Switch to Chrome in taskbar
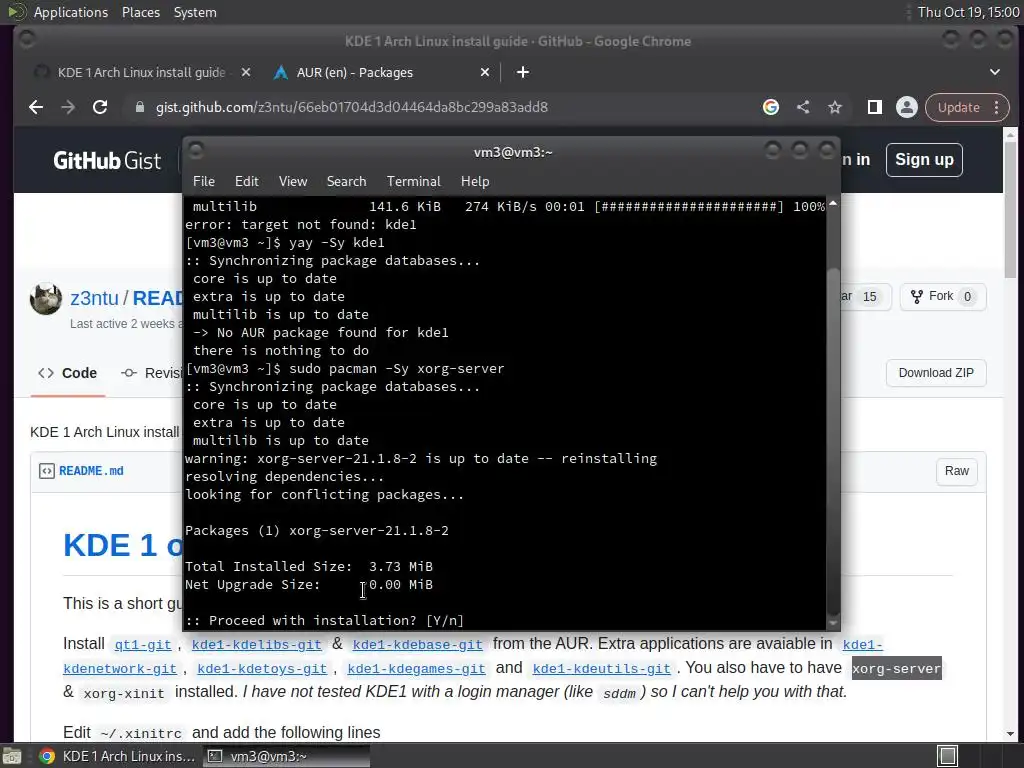 [x=116, y=756]
